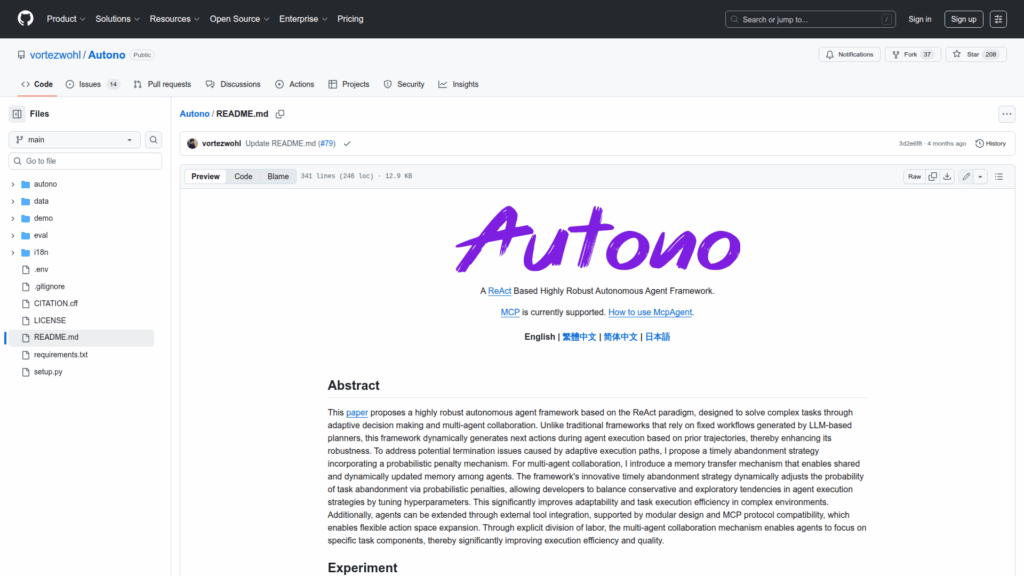Switch to the Code tab

(37, 84)
